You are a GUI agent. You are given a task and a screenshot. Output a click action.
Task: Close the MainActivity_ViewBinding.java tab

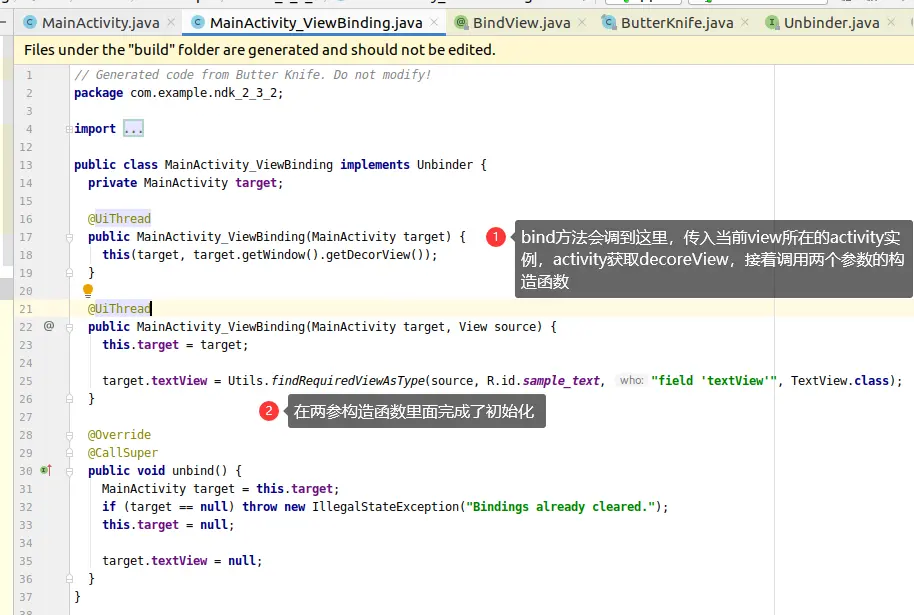(x=434, y=22)
